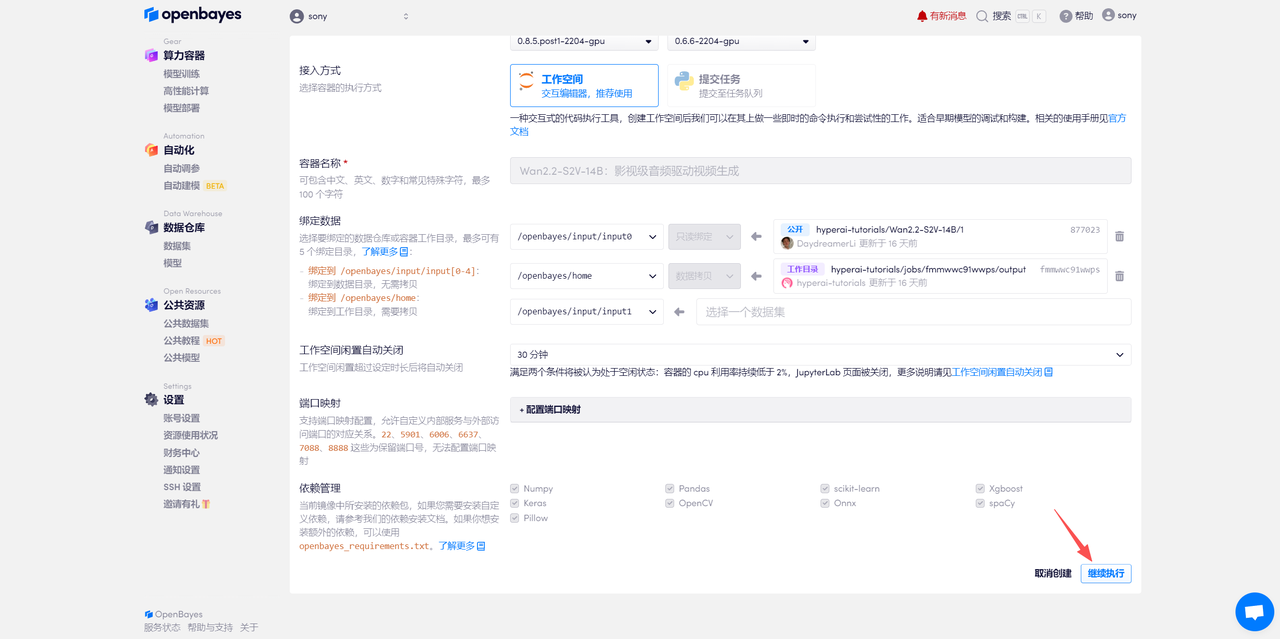The image size is (1280, 639).
Task: Click the 容器名称 input field
Action: [820, 171]
